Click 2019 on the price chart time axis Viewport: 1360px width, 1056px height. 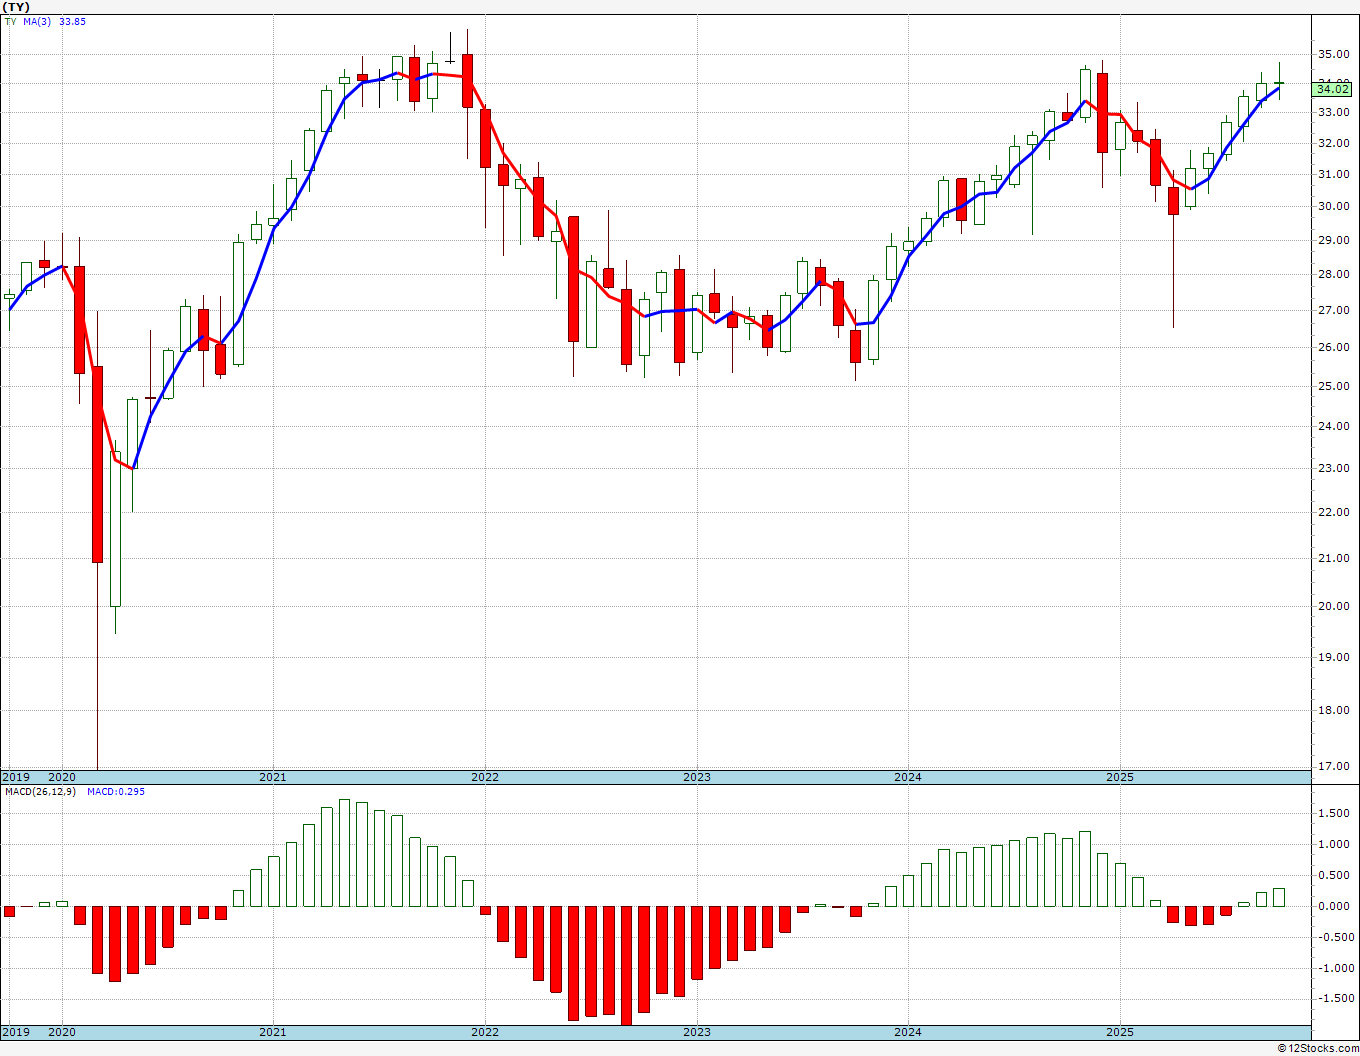[15, 777]
